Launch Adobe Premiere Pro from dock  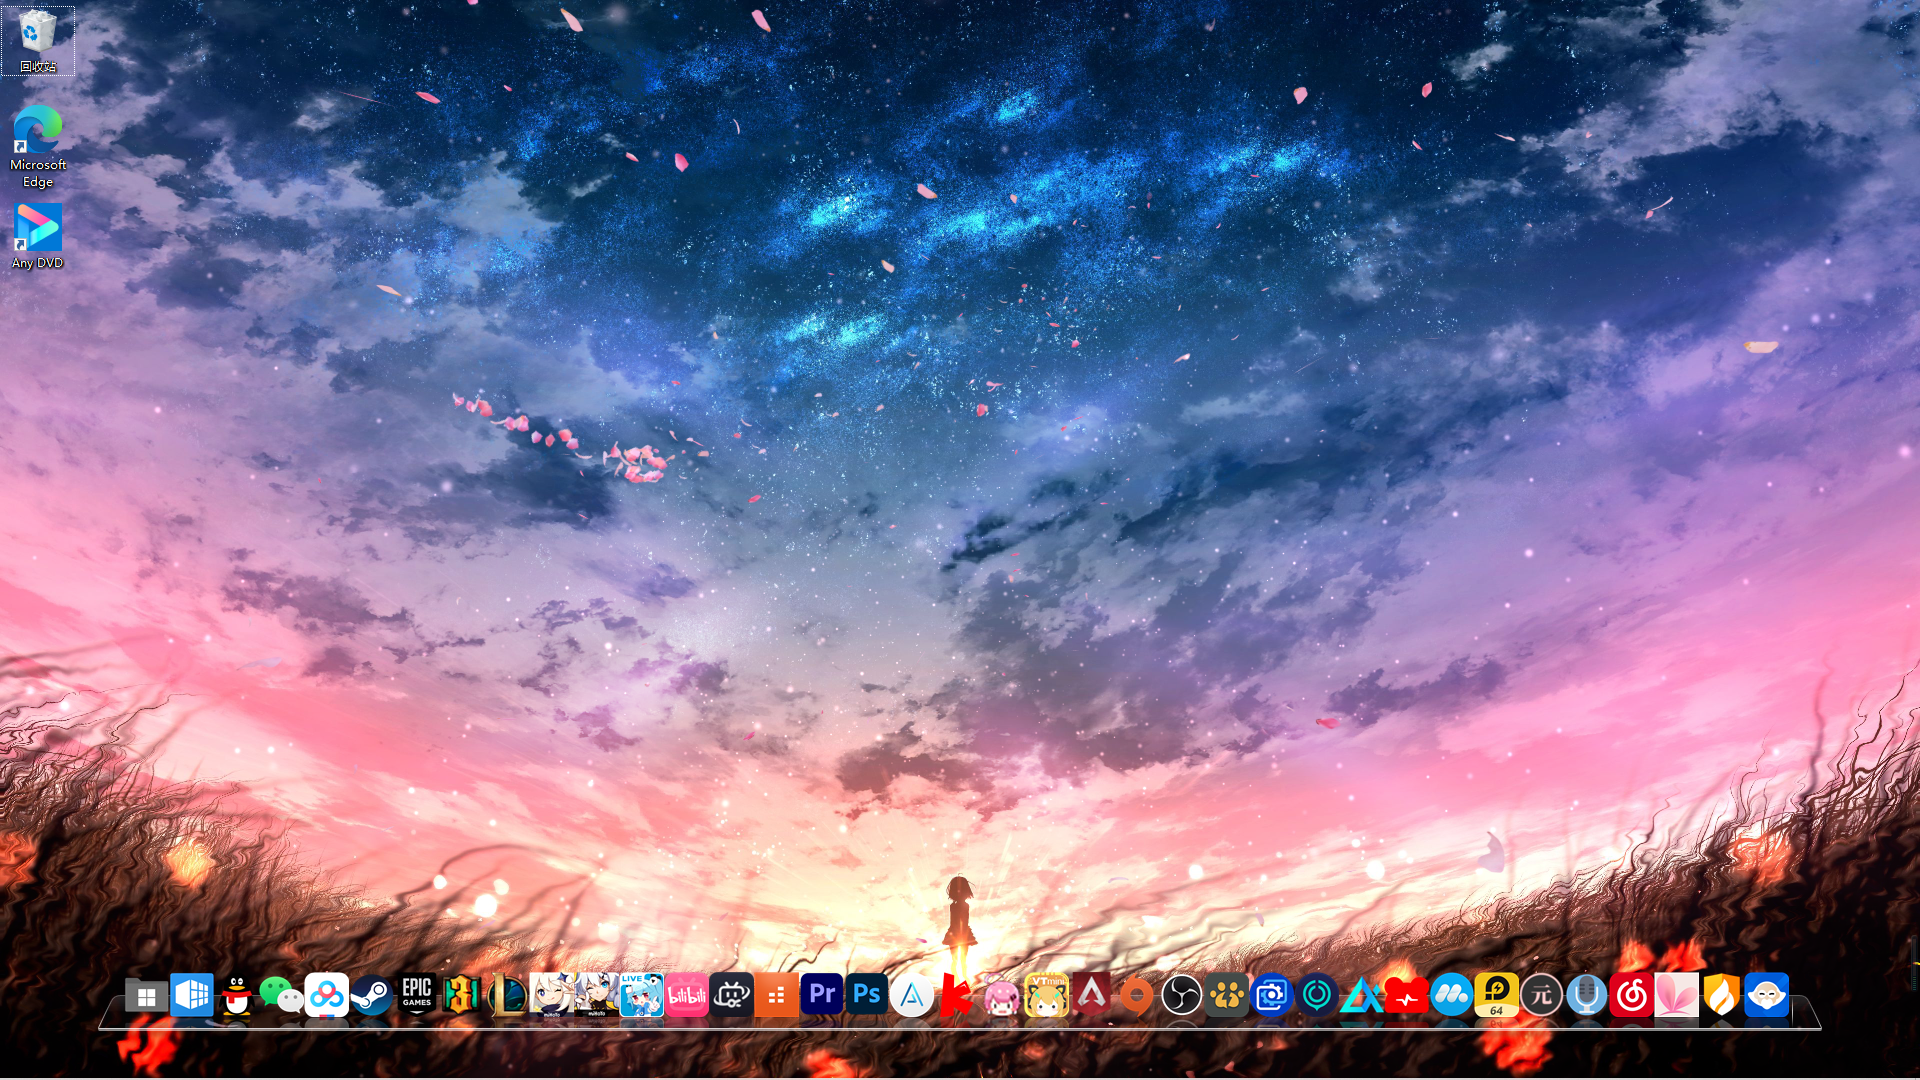(x=821, y=996)
